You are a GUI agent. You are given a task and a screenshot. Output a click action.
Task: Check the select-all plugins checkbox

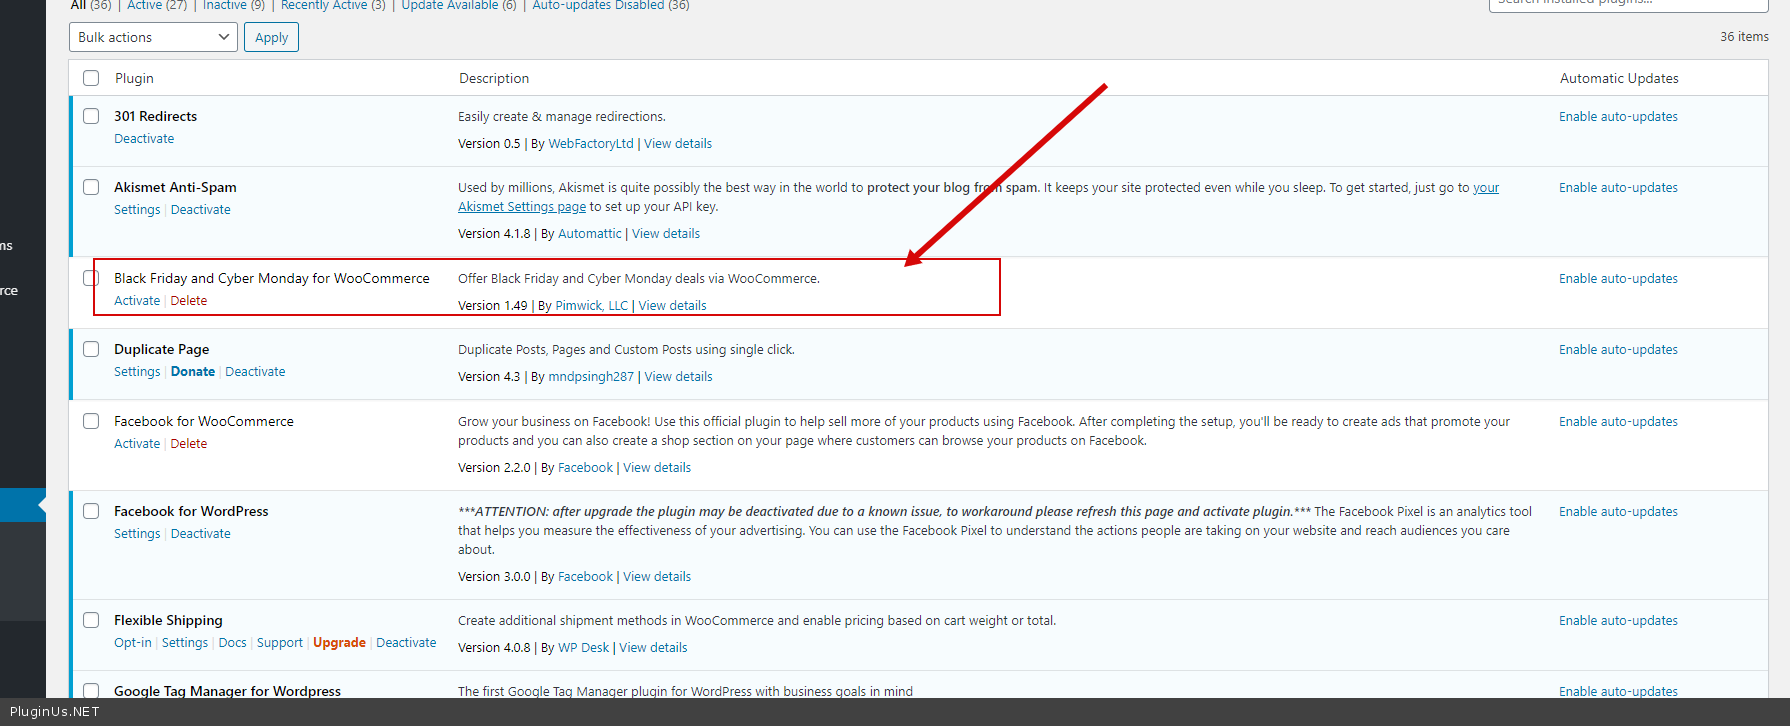pos(91,78)
